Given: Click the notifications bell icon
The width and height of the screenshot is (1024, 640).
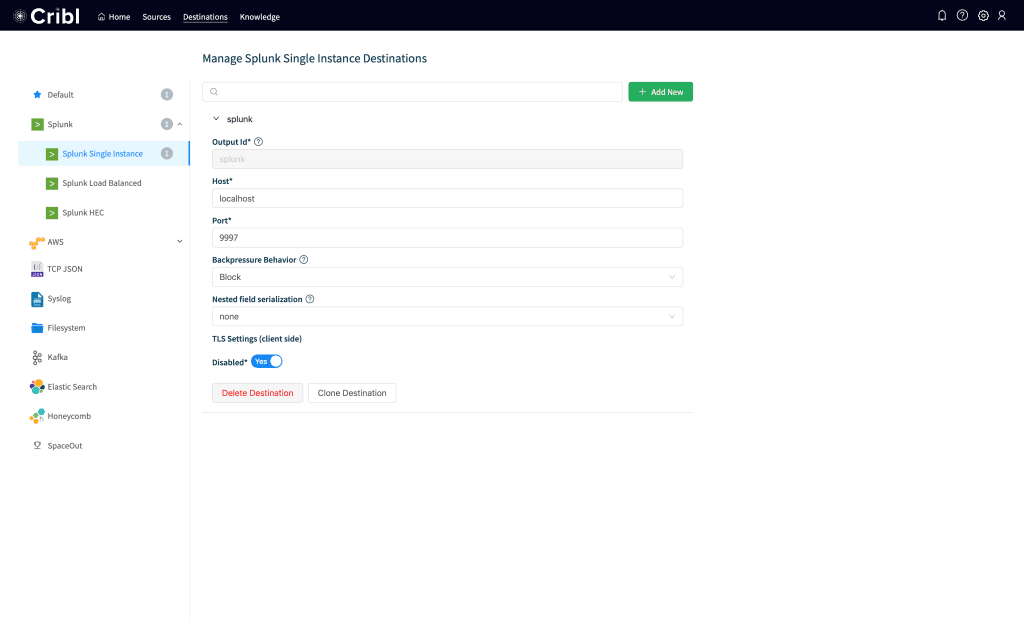Looking at the screenshot, I should coord(942,16).
